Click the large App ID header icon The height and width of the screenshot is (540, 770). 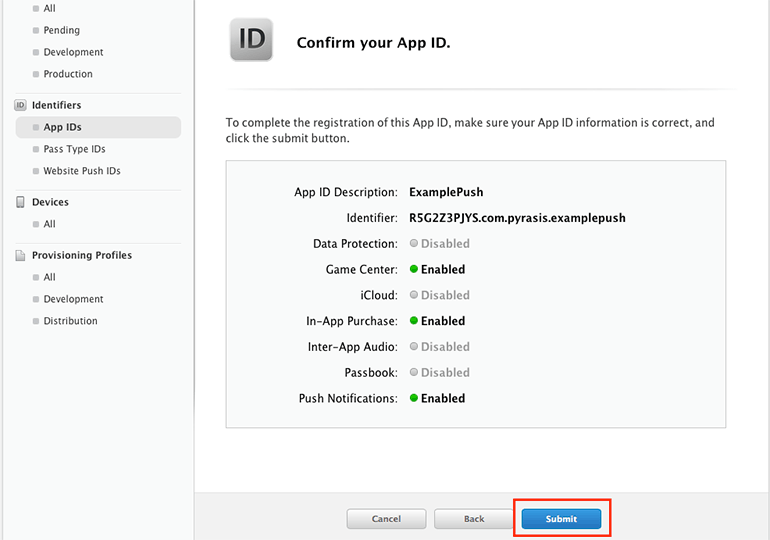tap(252, 40)
